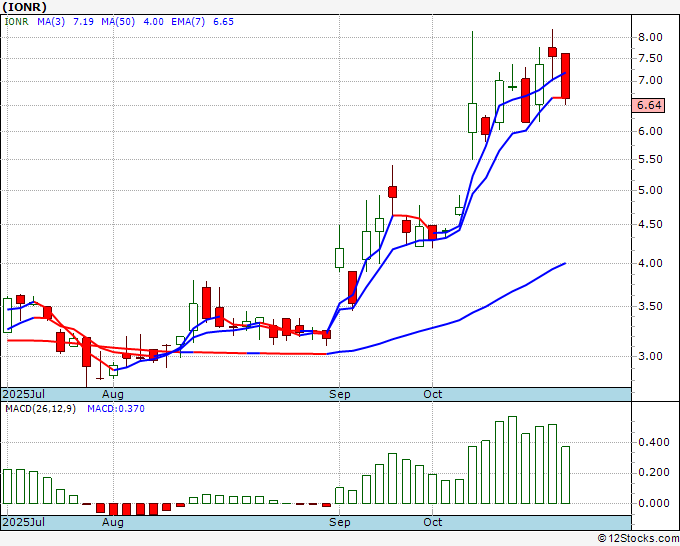The width and height of the screenshot is (680, 546).
Task: Click the 4.00 price axis label
Action: click(x=651, y=263)
